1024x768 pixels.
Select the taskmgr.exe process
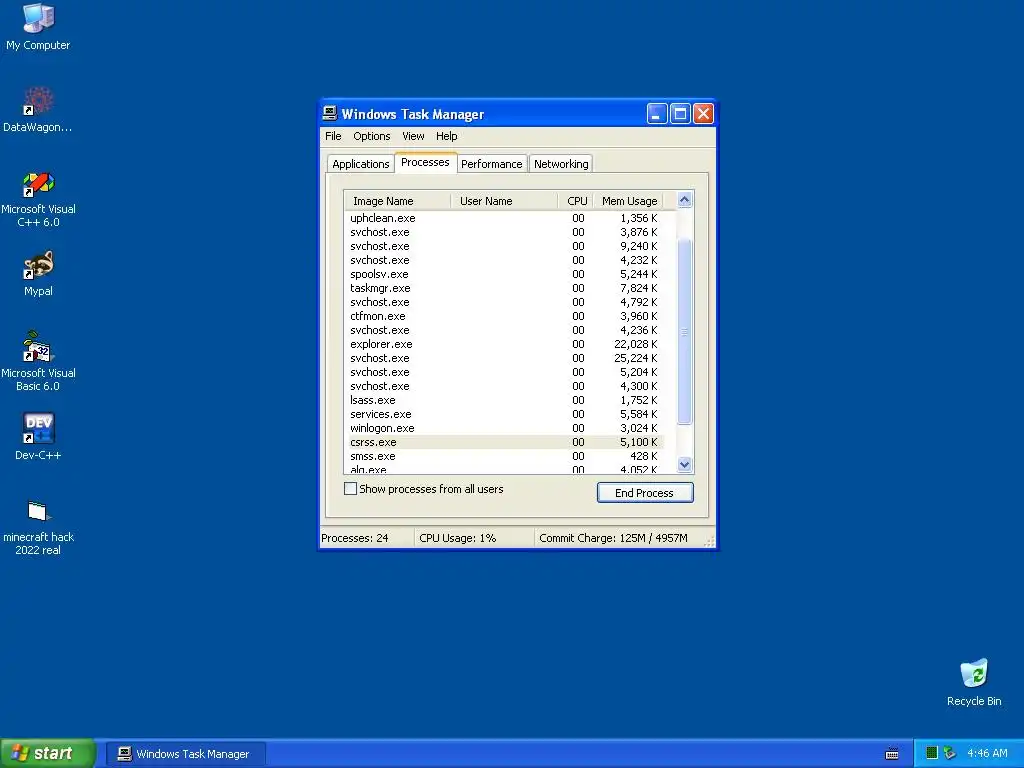tap(504, 288)
